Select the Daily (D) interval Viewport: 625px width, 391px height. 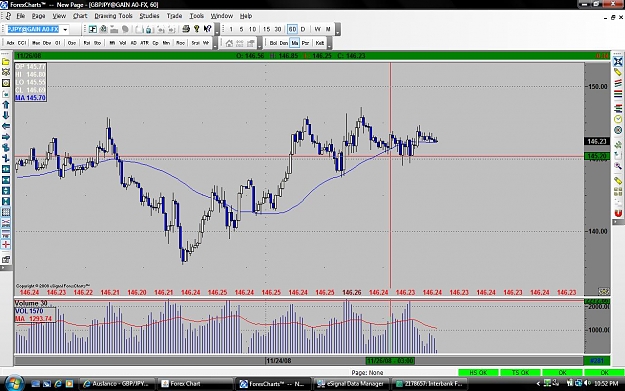(303, 29)
